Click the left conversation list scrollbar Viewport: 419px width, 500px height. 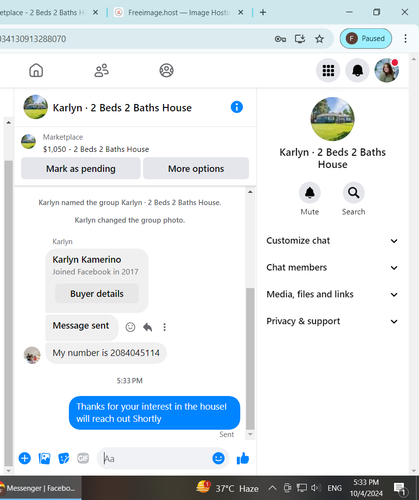(x=8, y=313)
